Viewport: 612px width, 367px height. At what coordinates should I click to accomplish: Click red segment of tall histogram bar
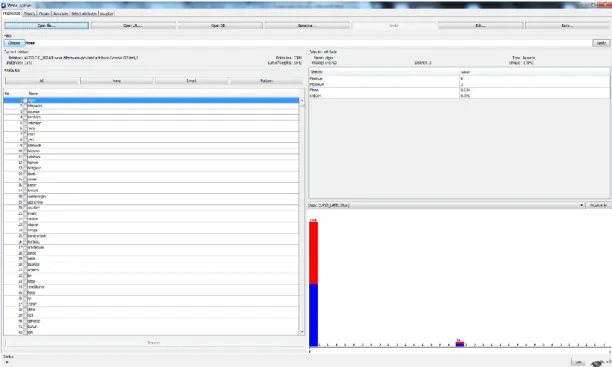pos(313,253)
